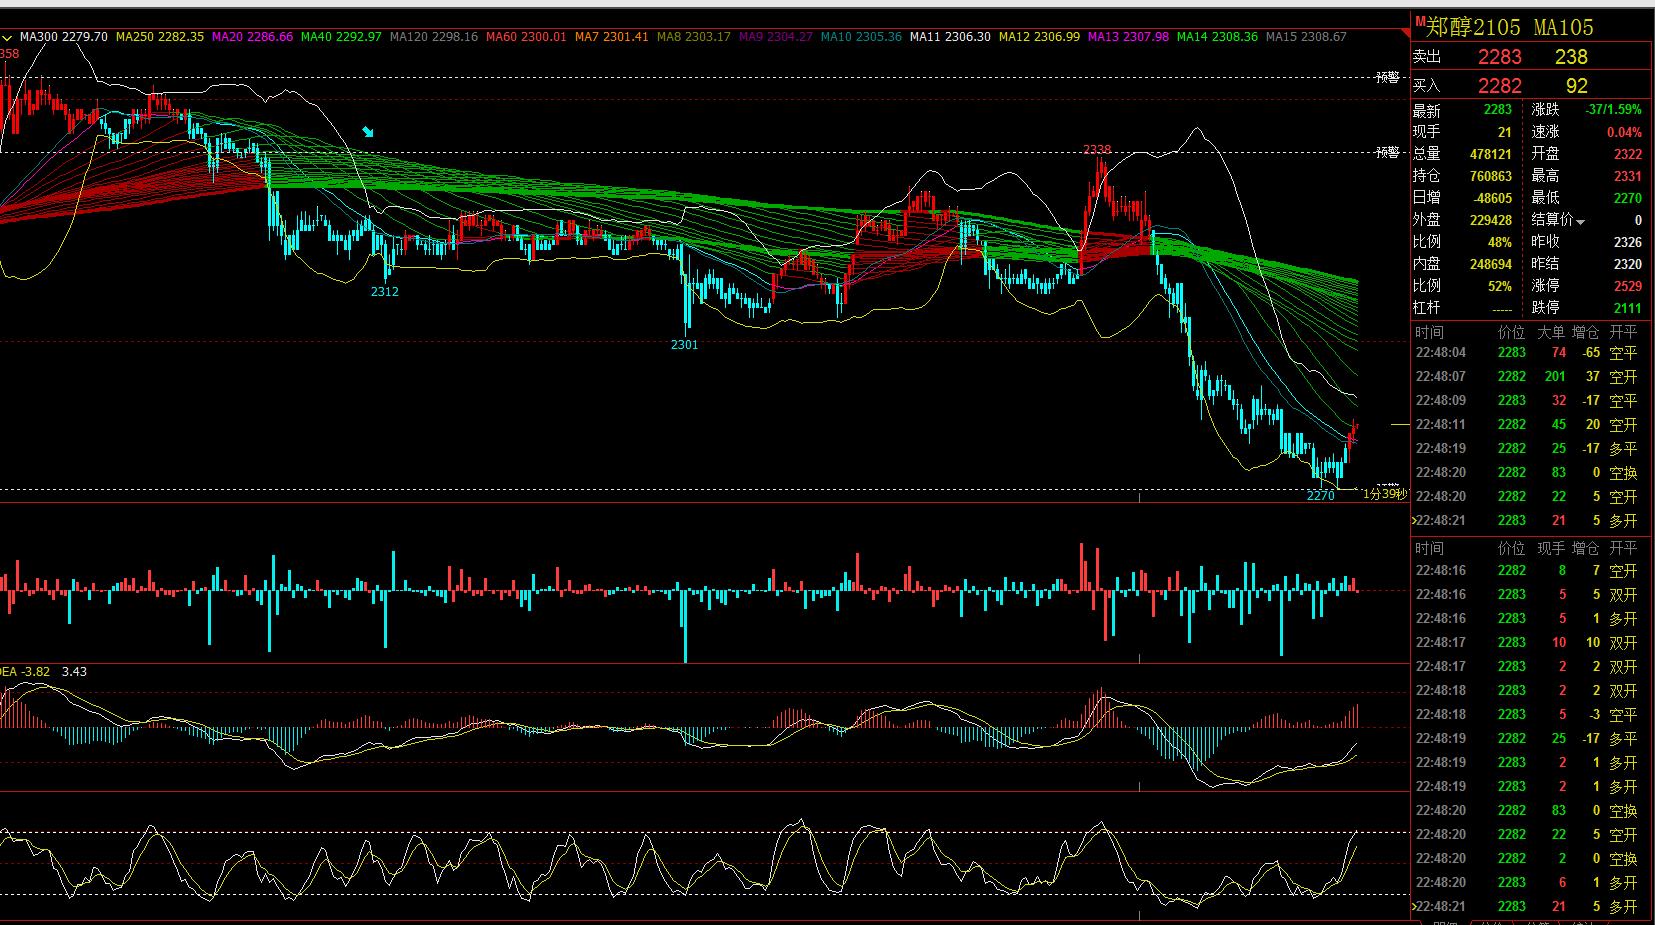The width and height of the screenshot is (1655, 925).
Task: Select the MA40 2292.97 legend label
Action: [x=342, y=37]
